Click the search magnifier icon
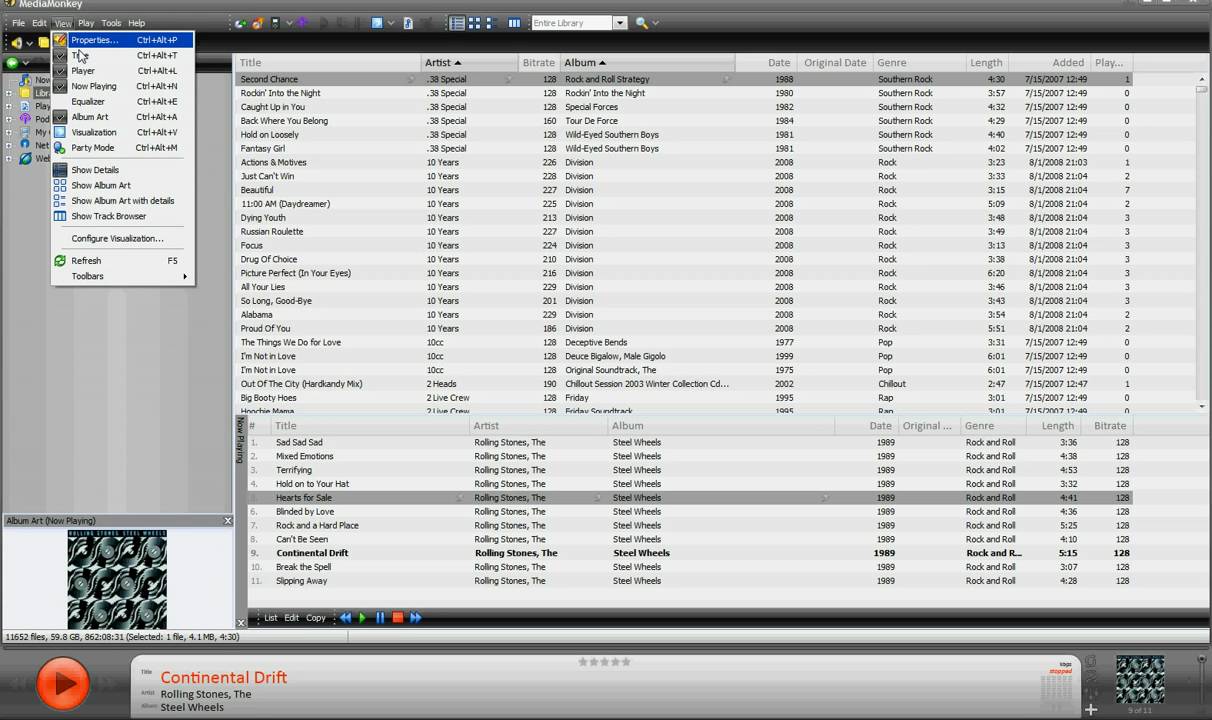The width and height of the screenshot is (1212, 720). pyautogui.click(x=641, y=23)
